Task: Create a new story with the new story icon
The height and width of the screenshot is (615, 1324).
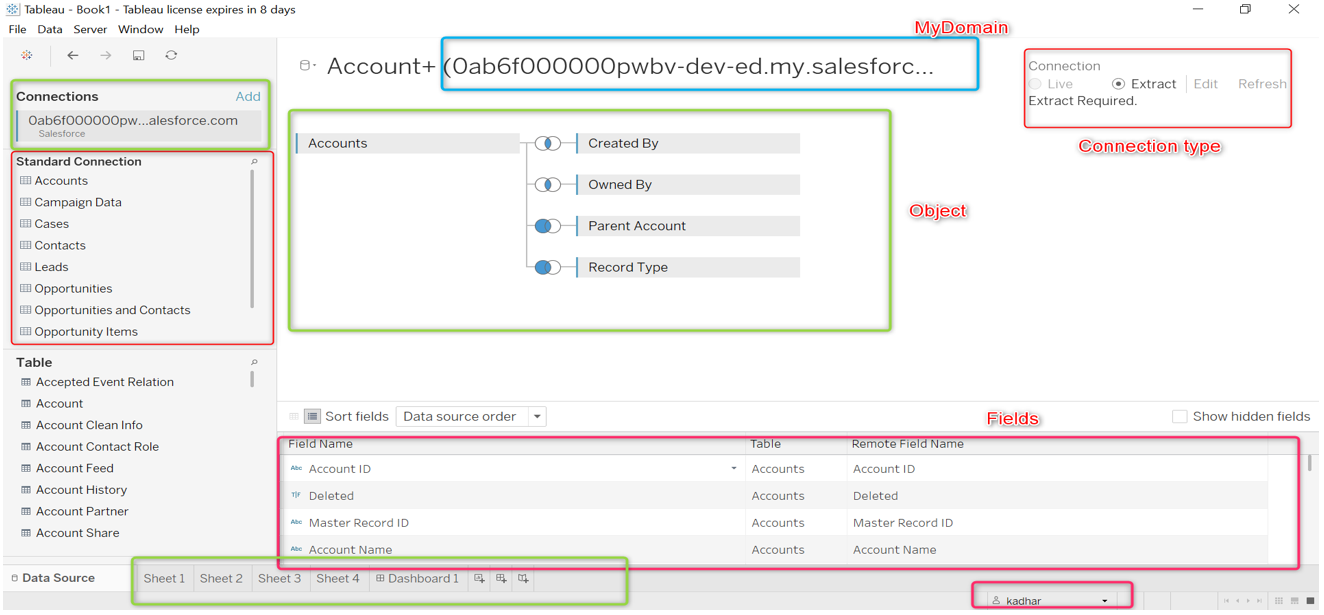Action: tap(523, 578)
